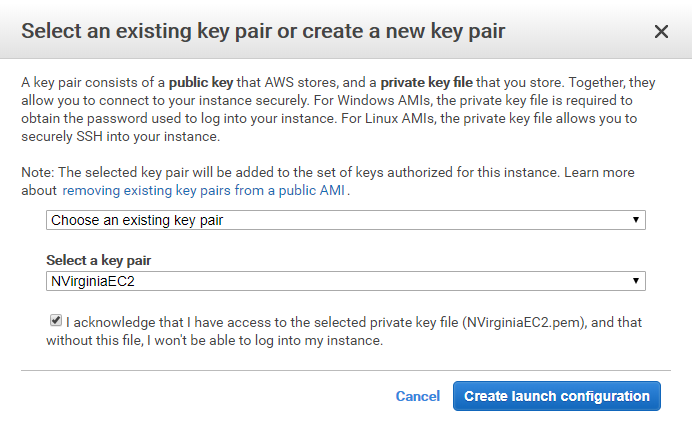Click the Cancel link
The width and height of the screenshot is (692, 428).
[417, 396]
